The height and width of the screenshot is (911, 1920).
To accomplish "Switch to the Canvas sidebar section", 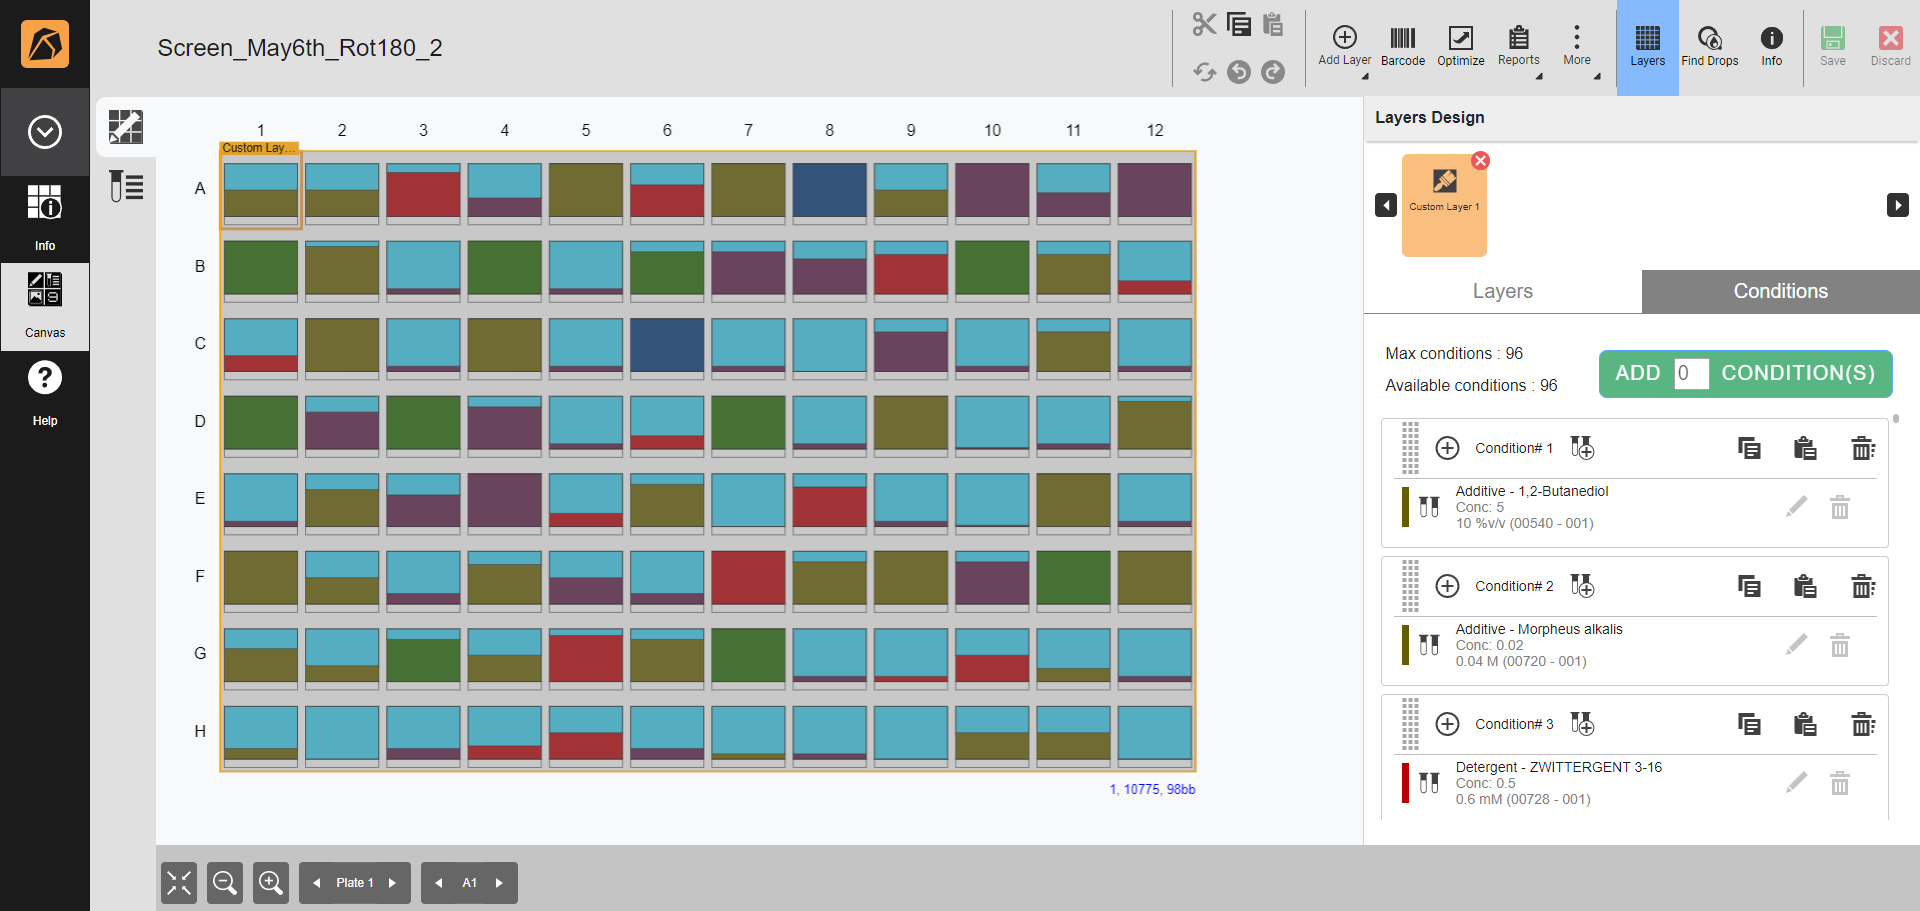I will pyautogui.click(x=45, y=306).
